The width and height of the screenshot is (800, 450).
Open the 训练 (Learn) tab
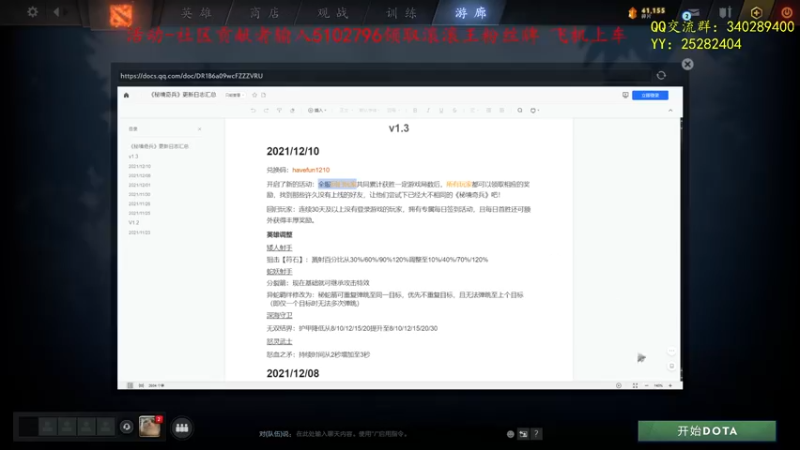coord(401,13)
